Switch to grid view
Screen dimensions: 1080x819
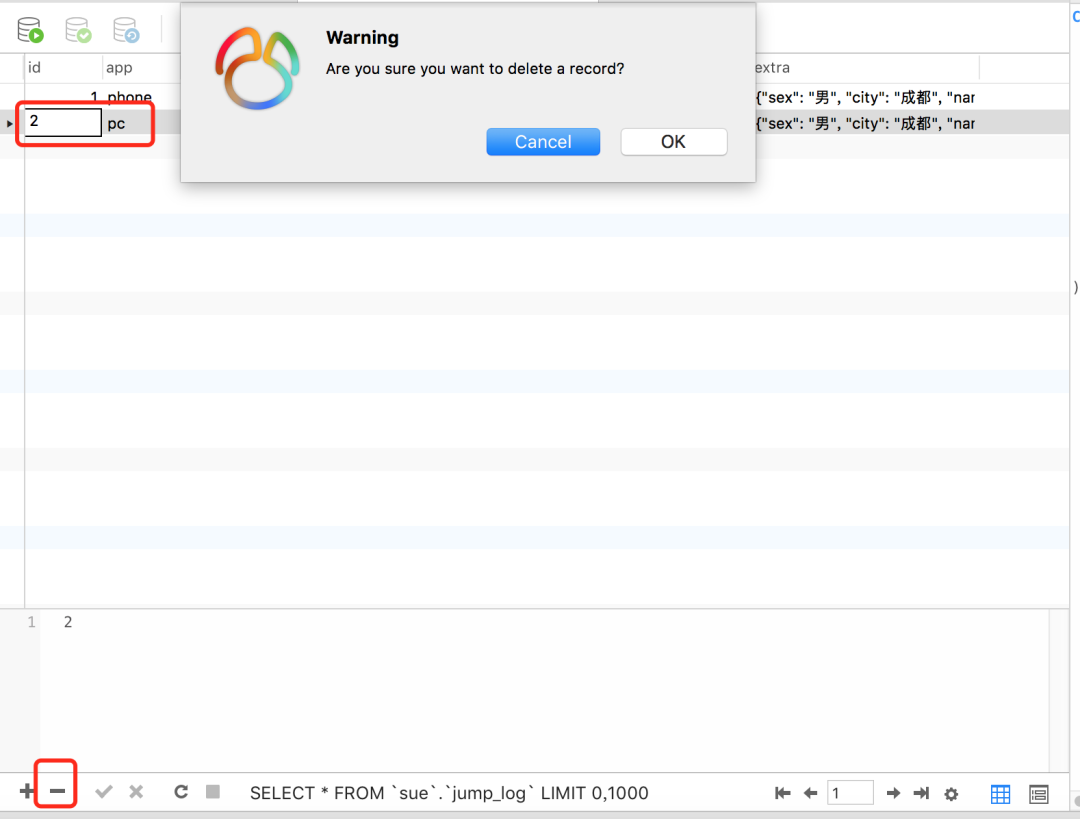(x=1000, y=794)
